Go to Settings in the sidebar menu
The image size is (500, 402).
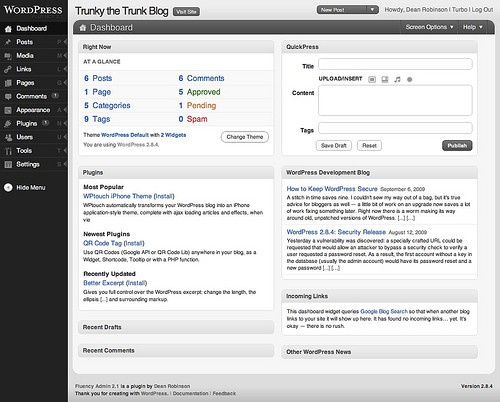click(28, 164)
